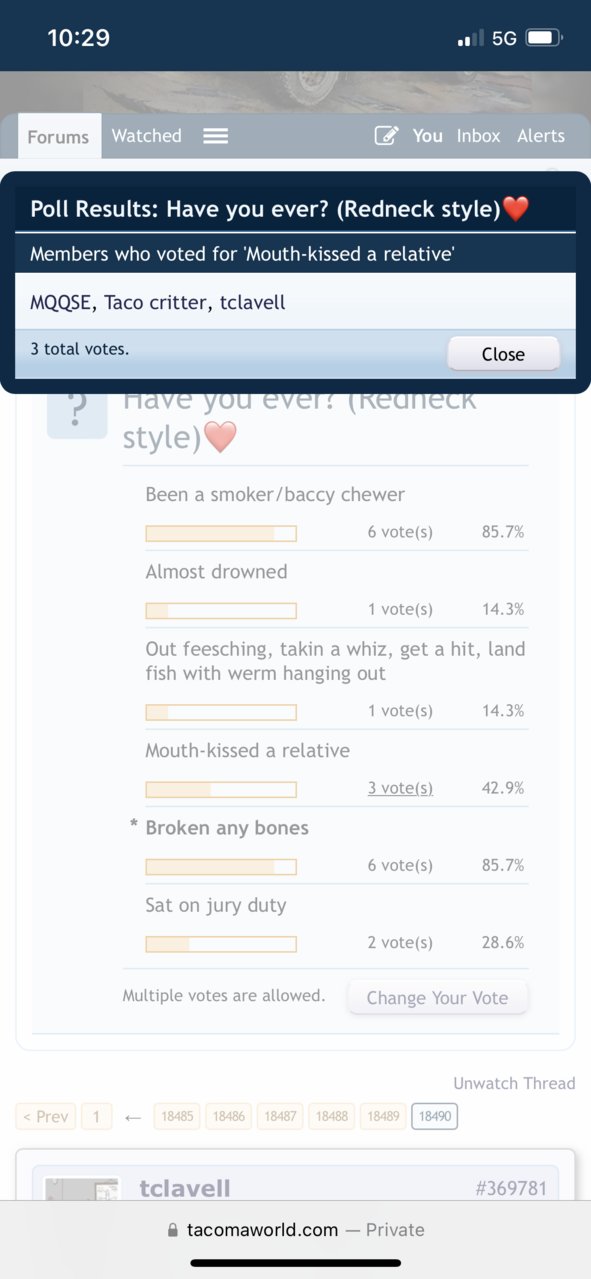View Alerts
Screen dimensions: 591x1279
point(541,136)
